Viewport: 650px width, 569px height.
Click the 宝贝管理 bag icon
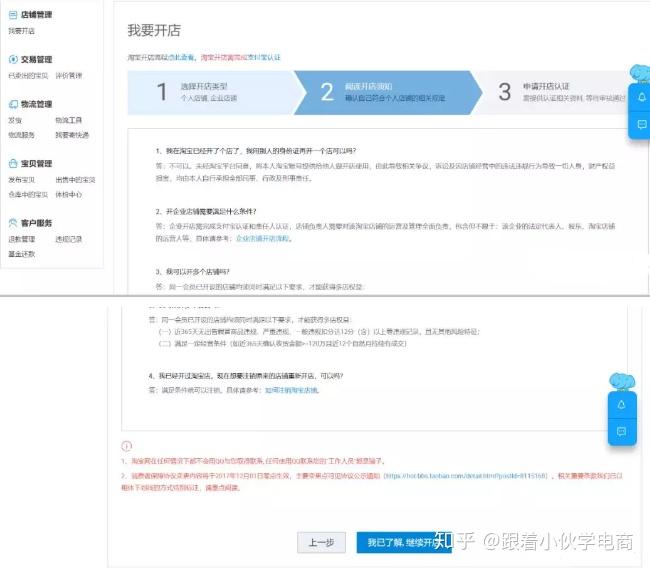click(x=13, y=163)
